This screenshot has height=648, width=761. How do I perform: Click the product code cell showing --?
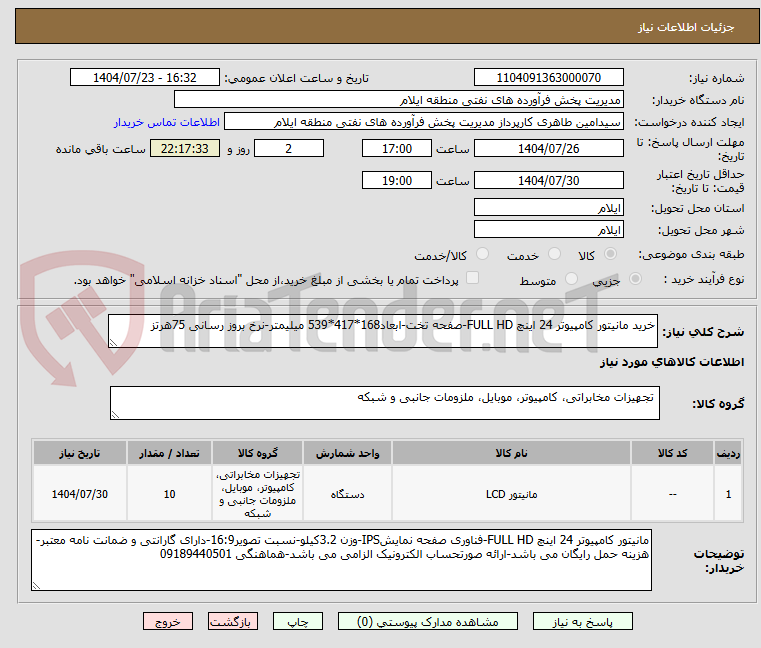pos(672,494)
